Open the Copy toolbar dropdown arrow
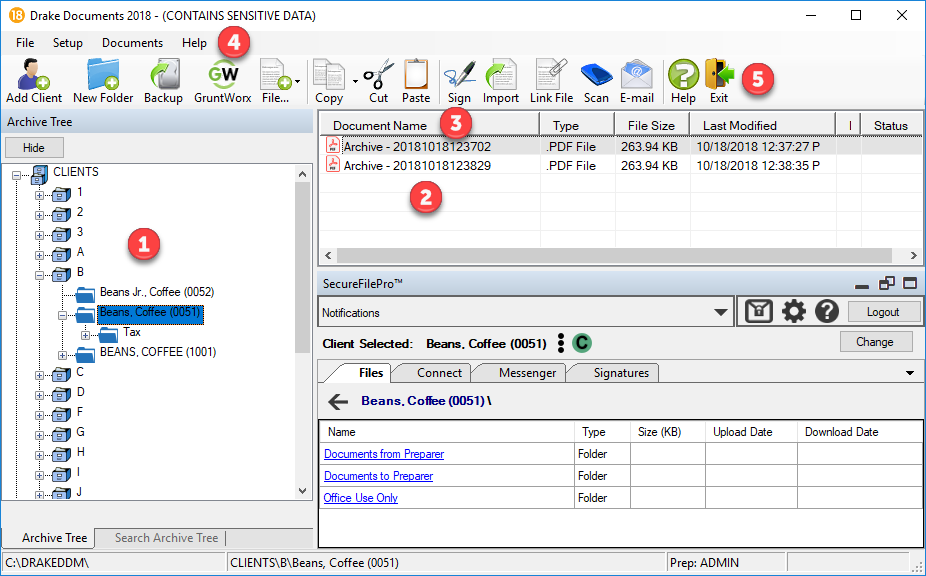Viewport: 926px width, 576px height. pos(355,82)
